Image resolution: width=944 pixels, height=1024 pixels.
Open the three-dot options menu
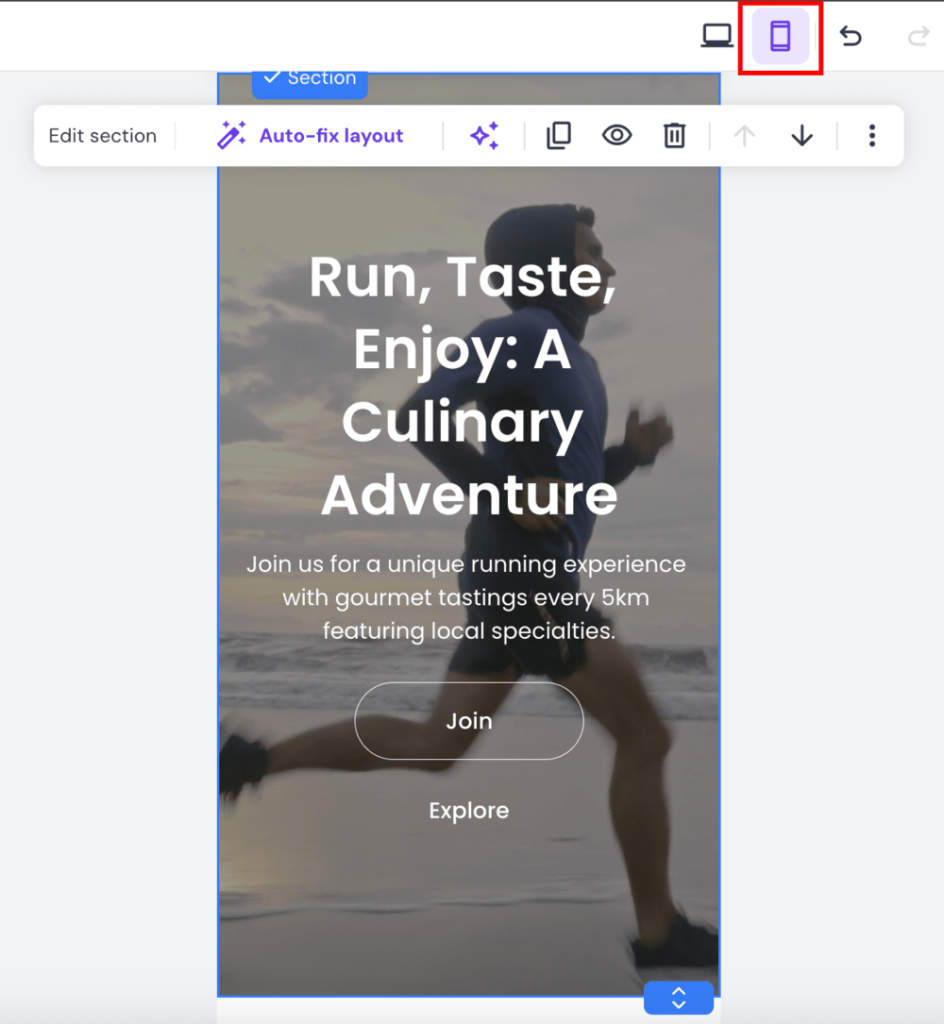pyautogui.click(x=872, y=135)
